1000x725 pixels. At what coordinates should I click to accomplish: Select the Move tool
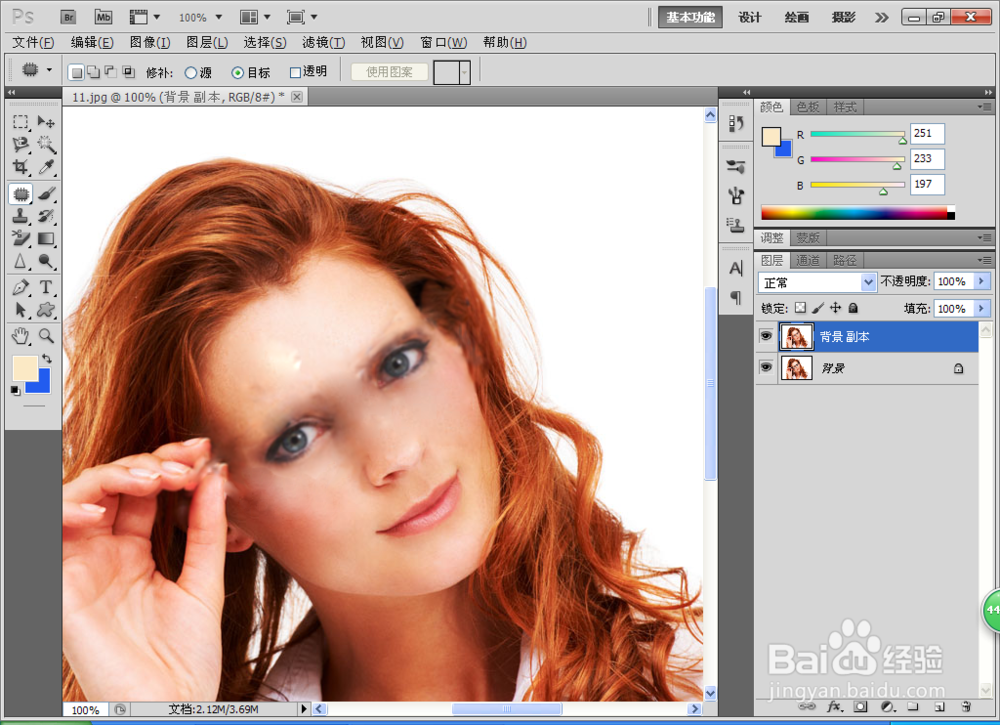pos(46,121)
